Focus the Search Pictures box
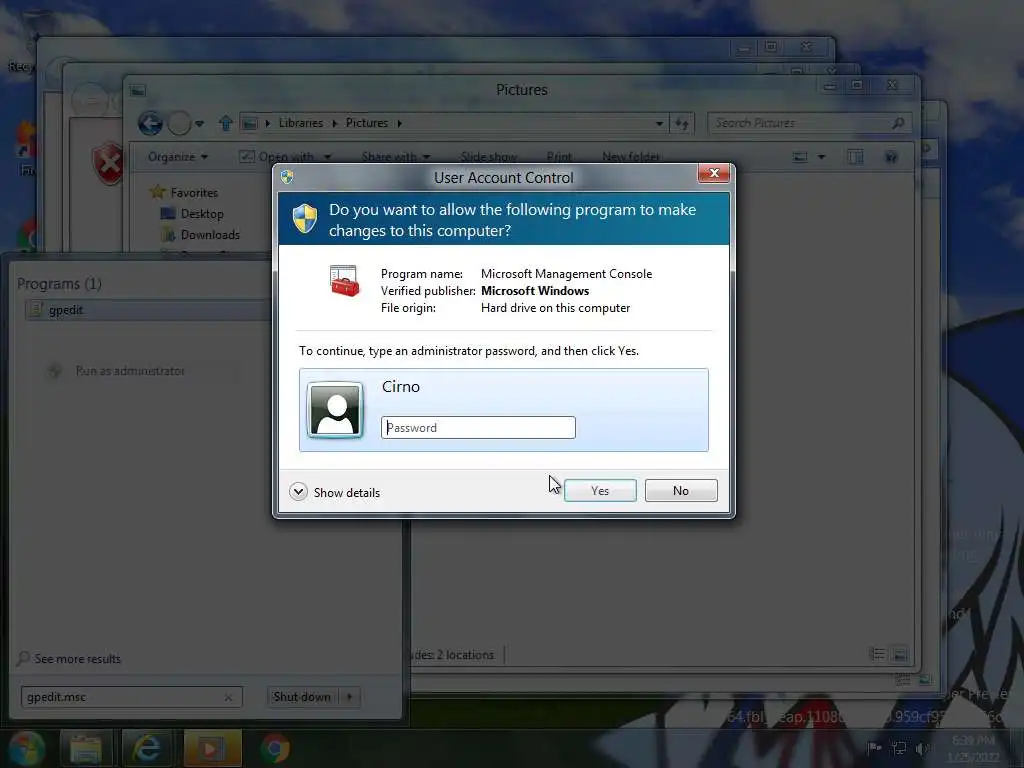 coord(809,123)
